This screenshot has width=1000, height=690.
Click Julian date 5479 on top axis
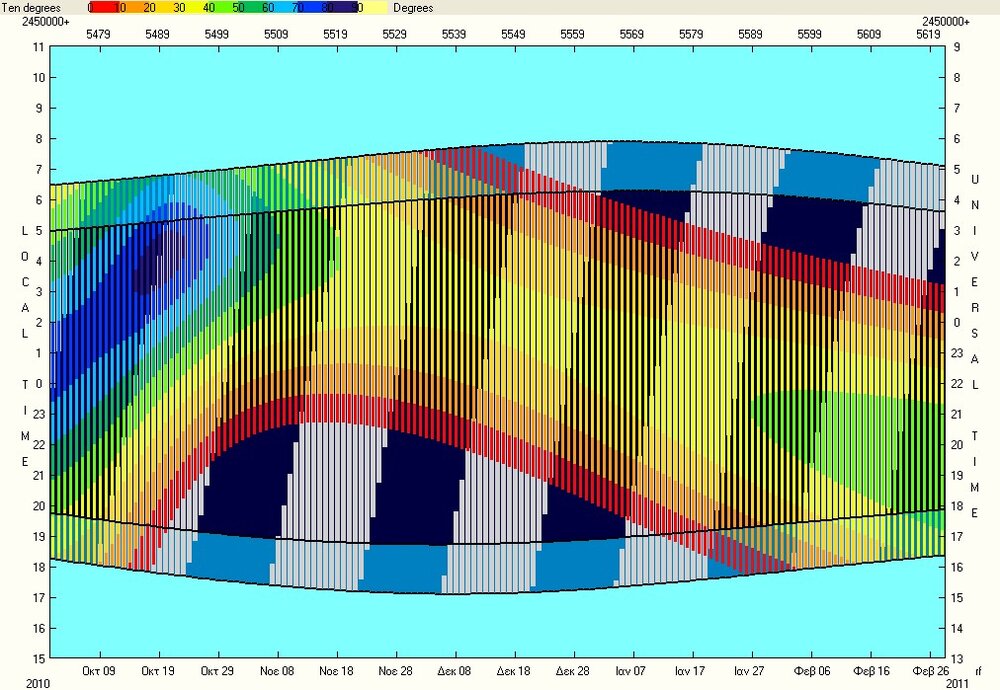(98, 34)
